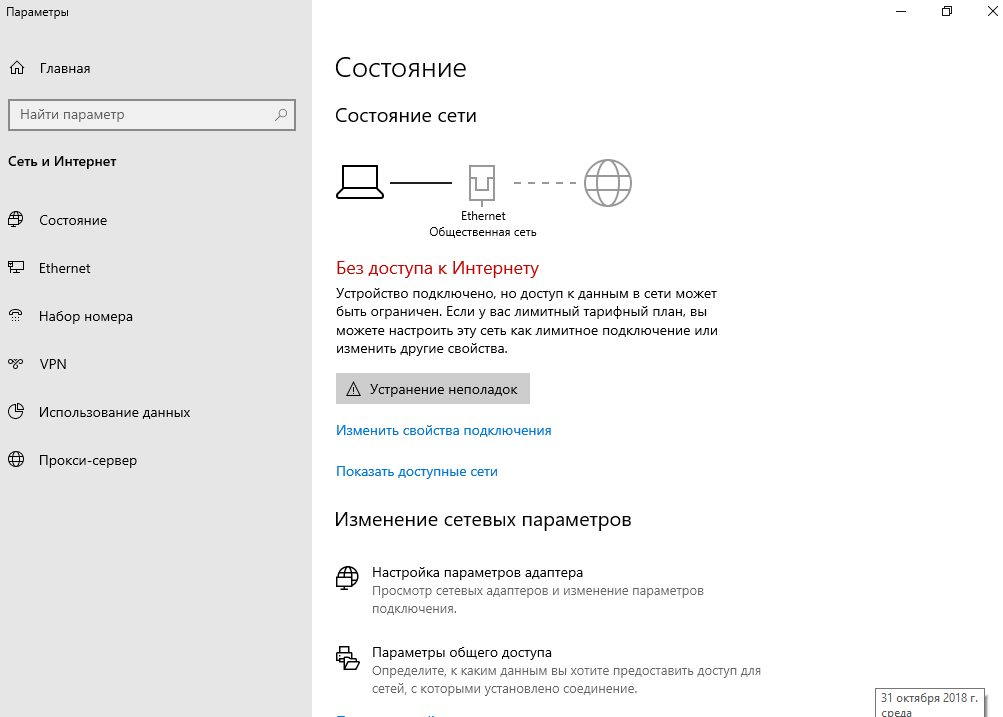Click the Устранение неполадок button

click(x=432, y=389)
